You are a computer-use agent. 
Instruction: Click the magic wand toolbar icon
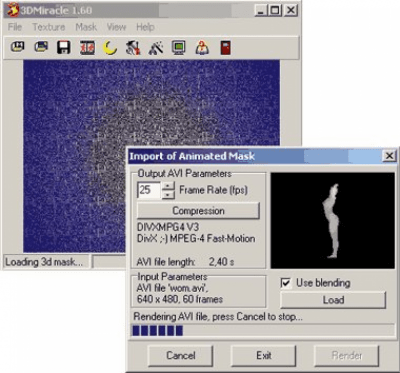coord(156,48)
